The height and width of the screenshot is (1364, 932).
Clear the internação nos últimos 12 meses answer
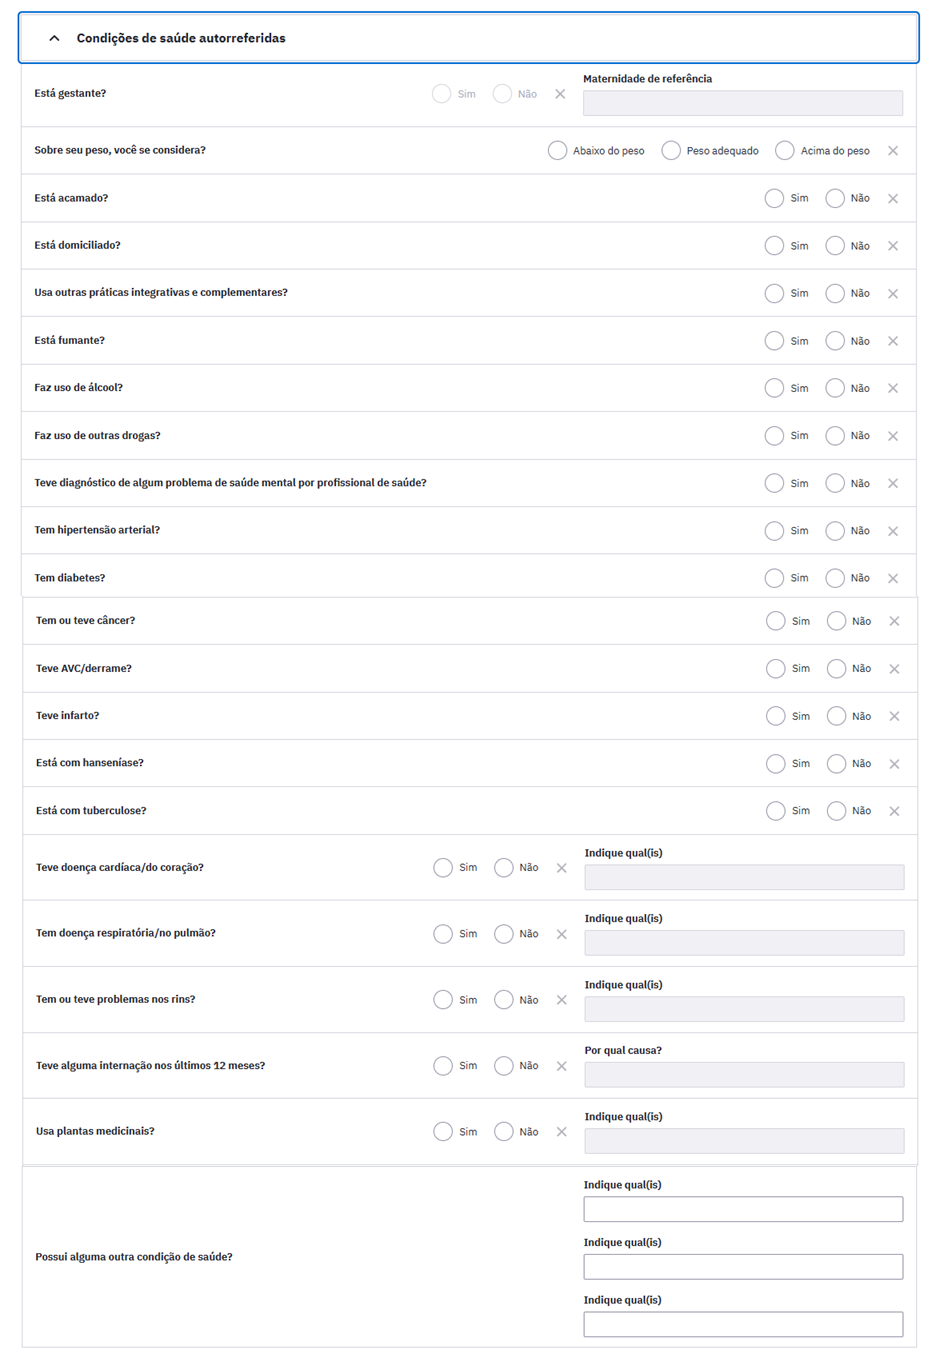click(562, 1066)
